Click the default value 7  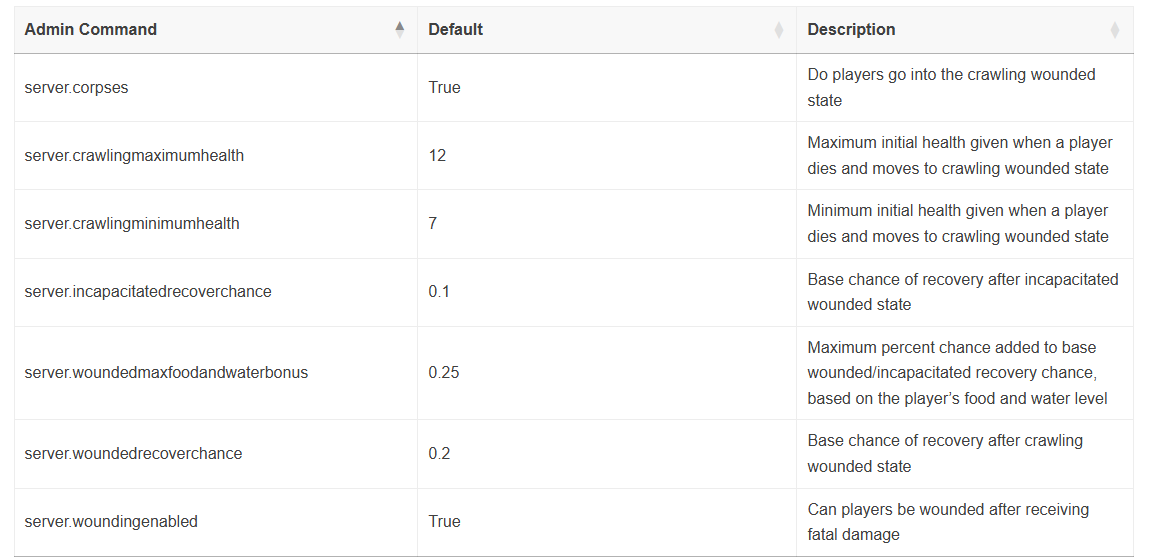click(x=433, y=224)
